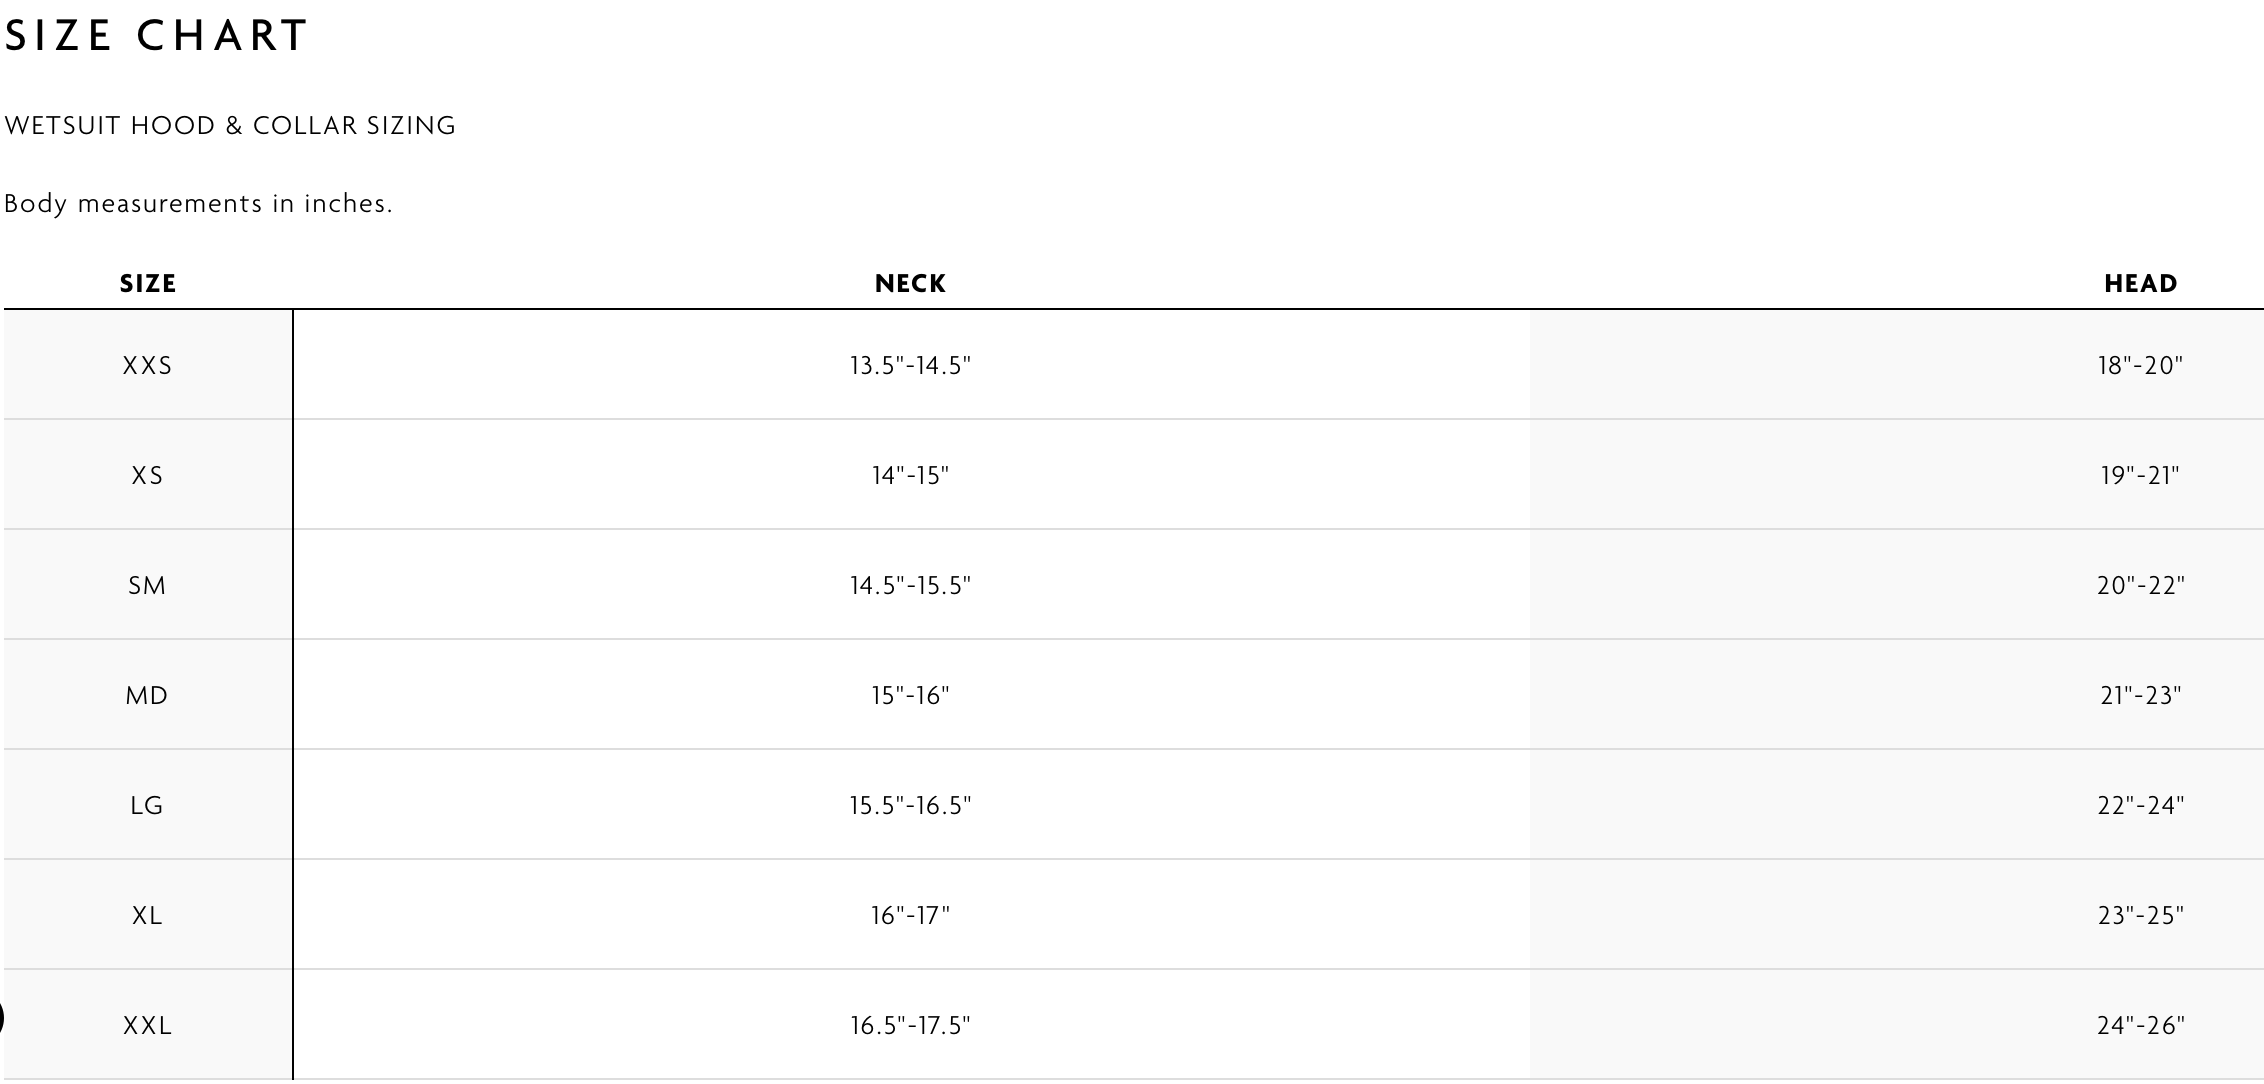Select the XXL size row label
2264x1084 pixels.
click(x=148, y=1026)
